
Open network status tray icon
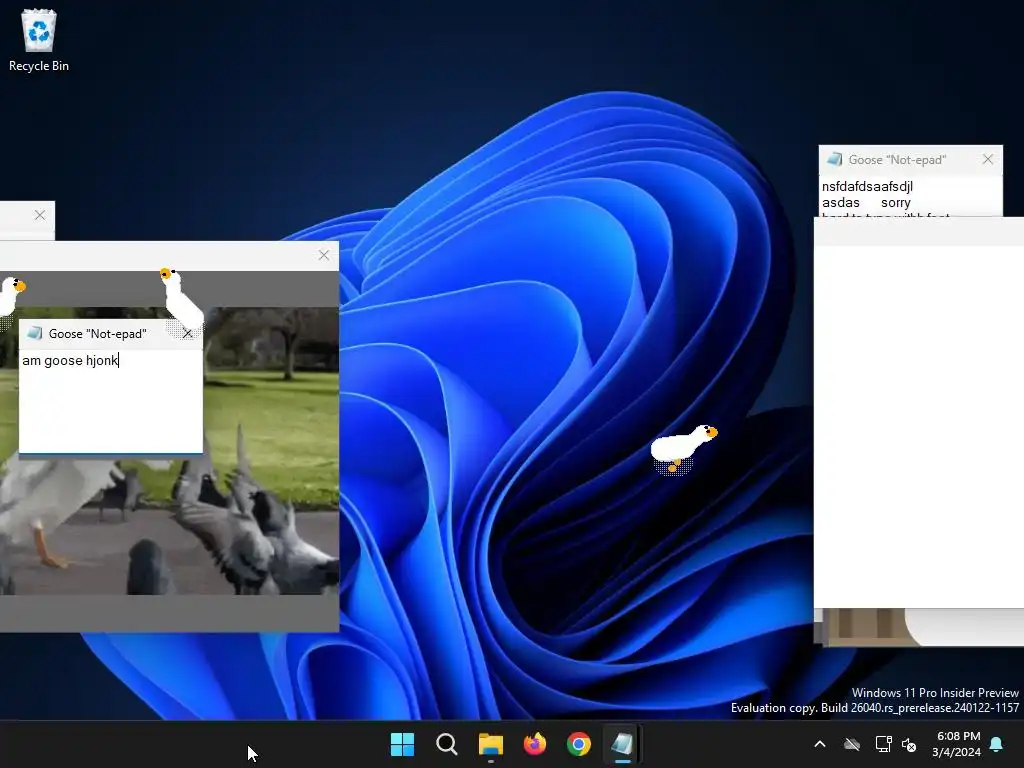pos(883,744)
